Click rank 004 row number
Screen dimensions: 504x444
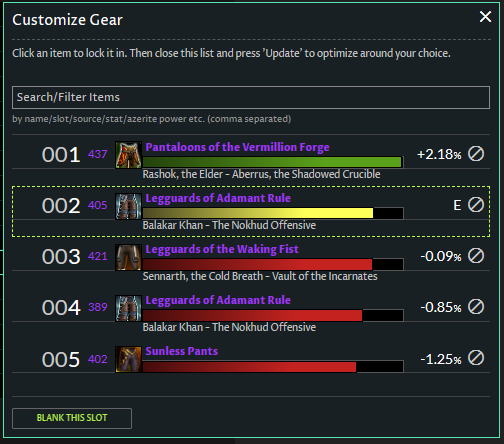tap(61, 307)
